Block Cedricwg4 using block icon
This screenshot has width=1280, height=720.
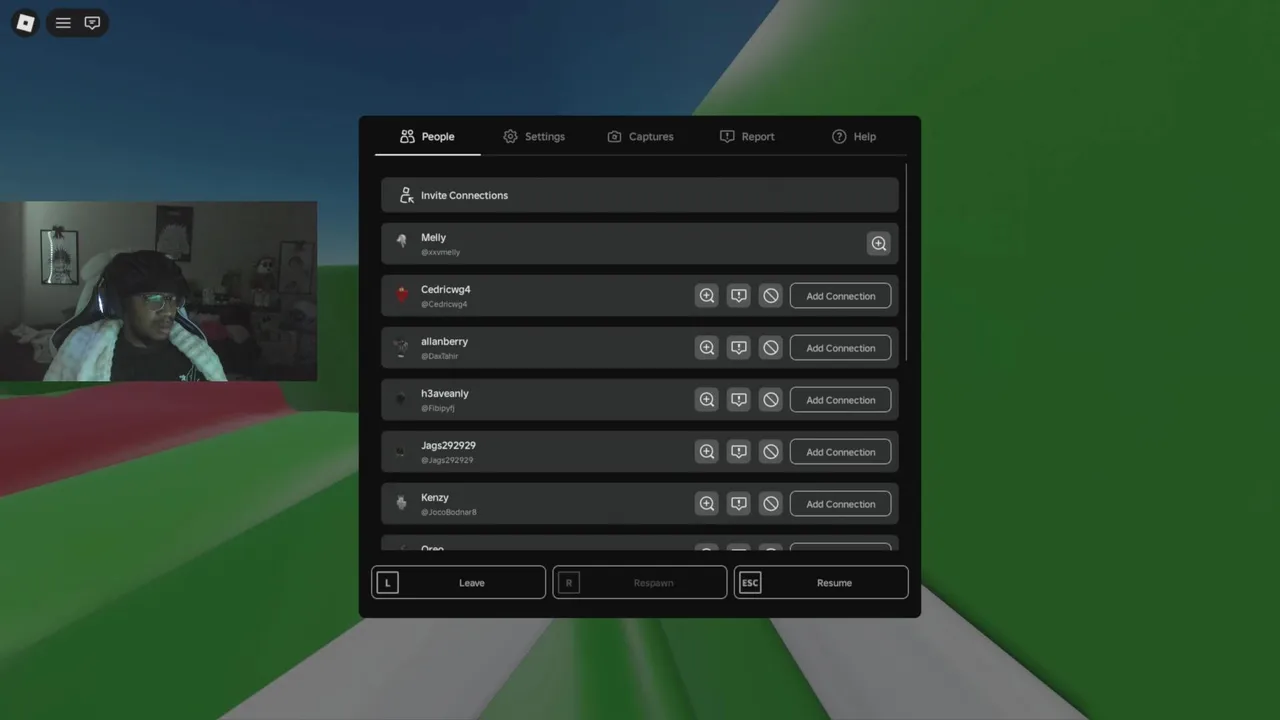tap(771, 296)
